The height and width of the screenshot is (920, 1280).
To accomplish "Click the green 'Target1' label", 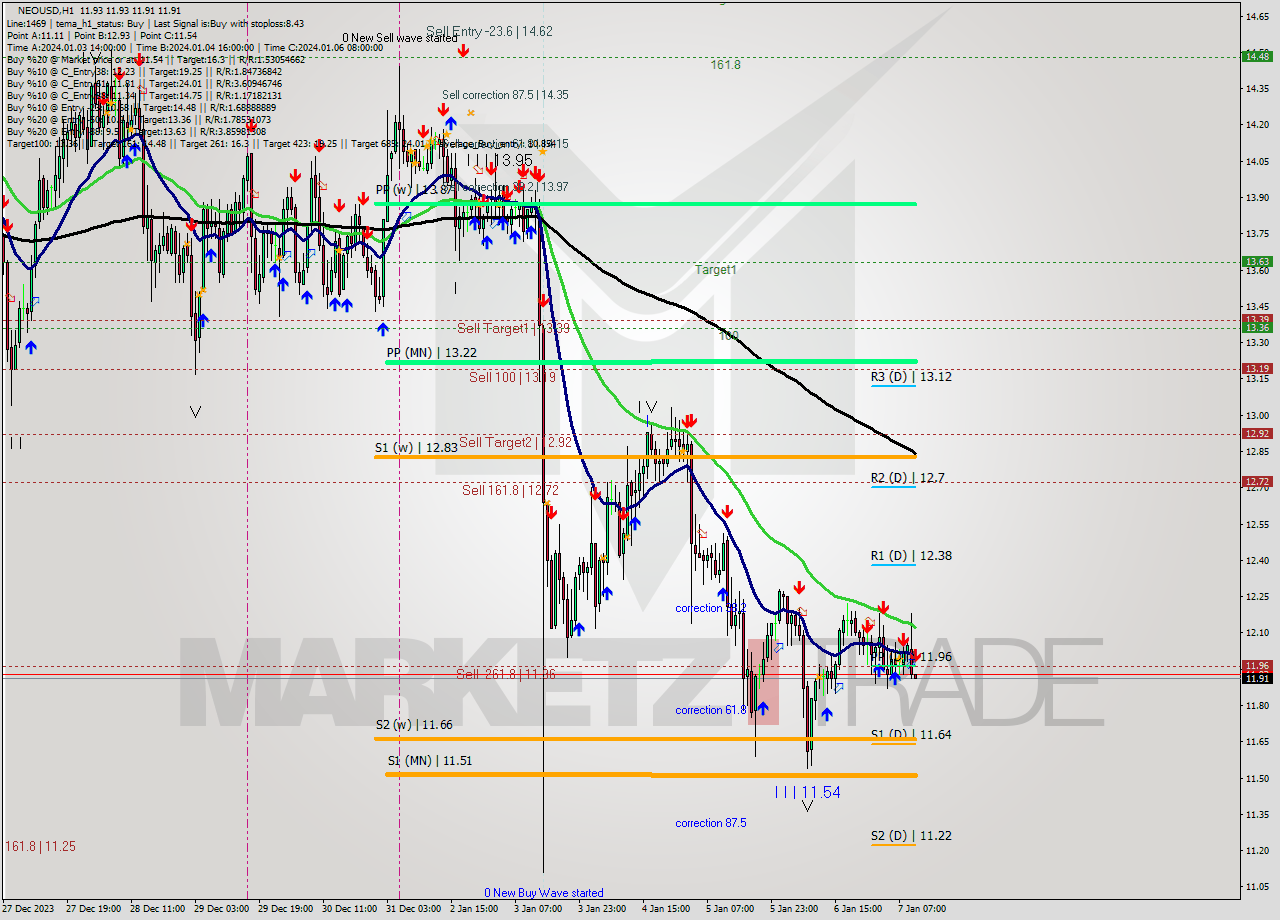I will 716,270.
